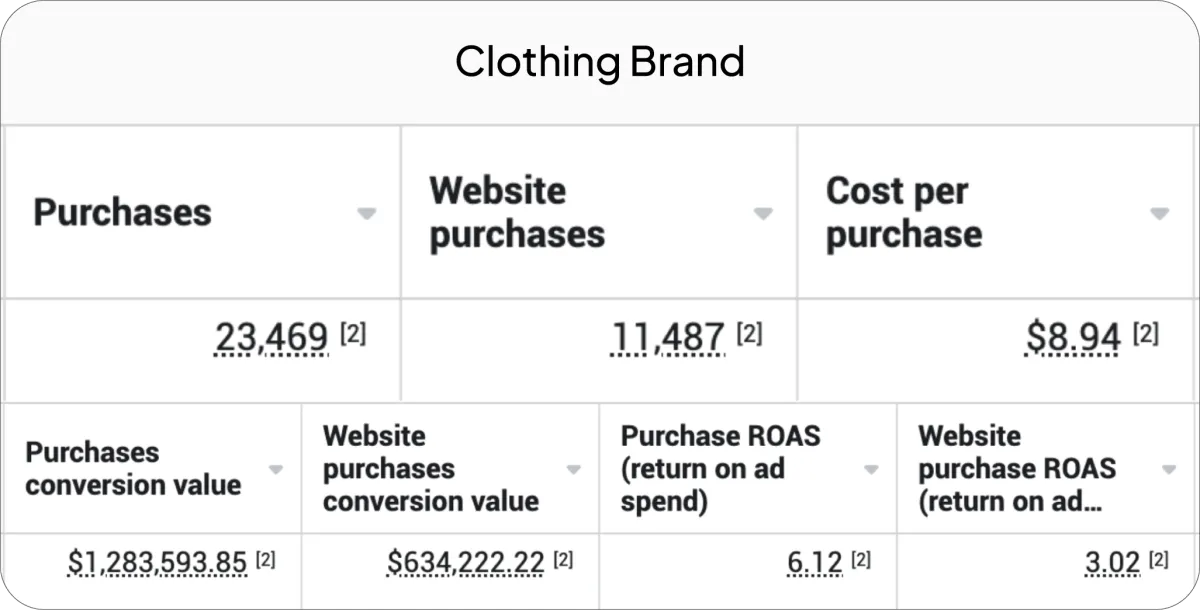Click the $634,222.22 conversion value
This screenshot has width=1200, height=610.
click(x=465, y=563)
